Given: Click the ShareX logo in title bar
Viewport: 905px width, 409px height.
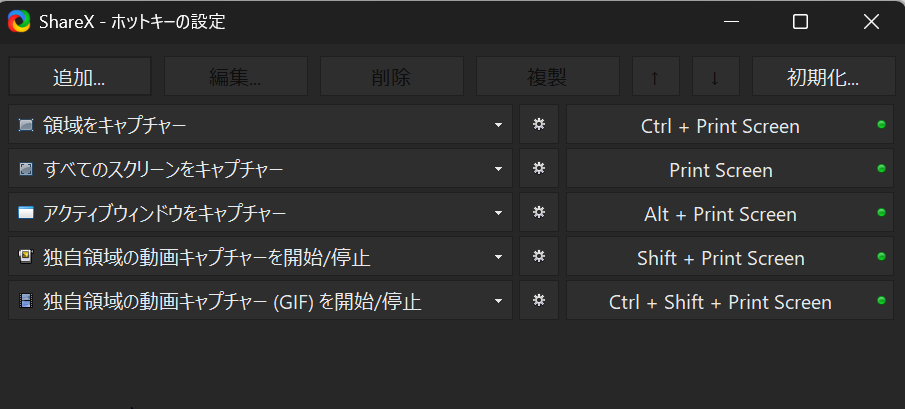Looking at the screenshot, I should point(19,22).
